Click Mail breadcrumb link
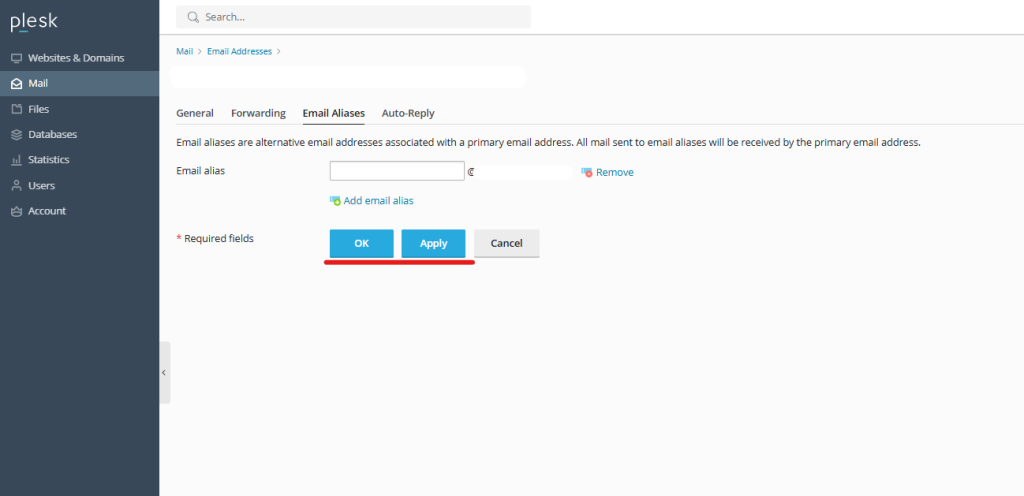This screenshot has width=1024, height=496. 185,51
